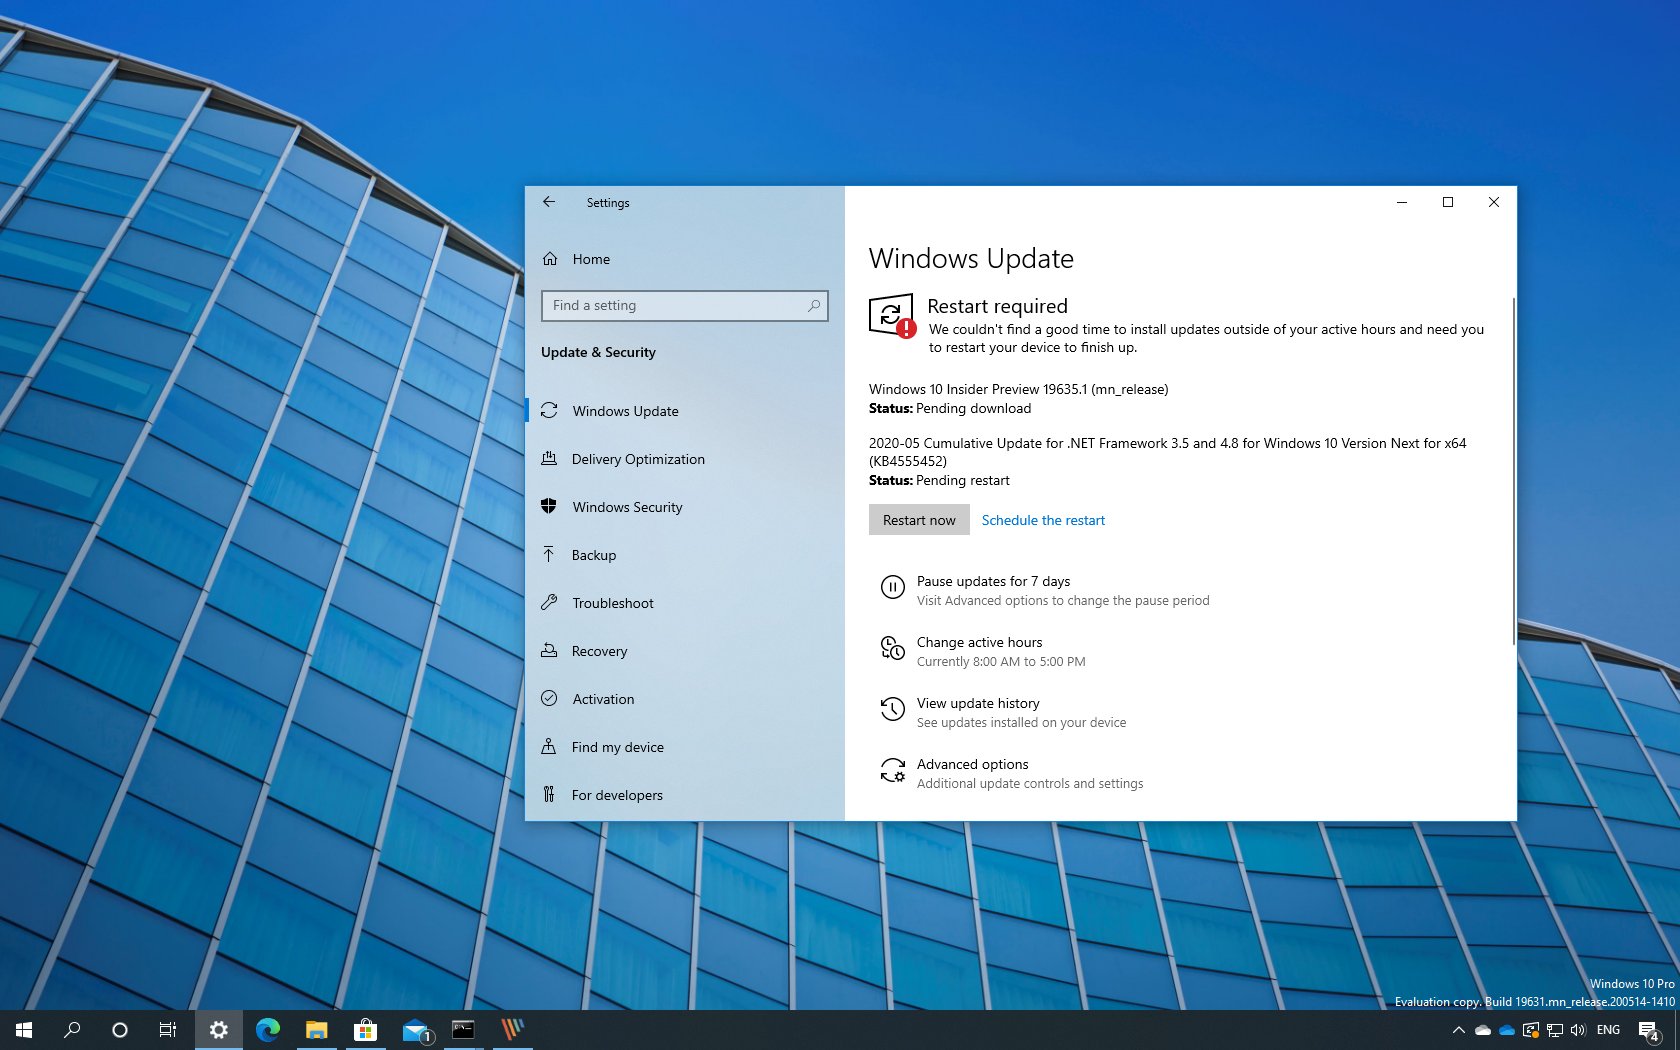Select the Windows Security shield icon
1680x1050 pixels.
[548, 507]
